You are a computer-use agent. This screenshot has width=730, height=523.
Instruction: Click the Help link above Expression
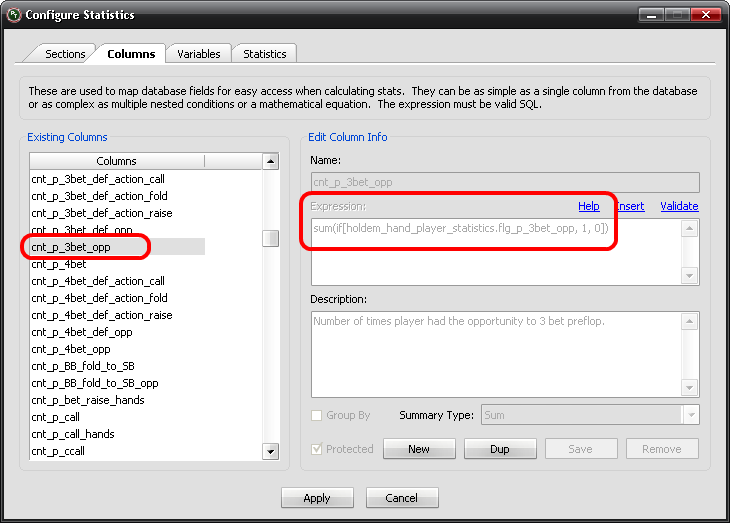click(589, 206)
